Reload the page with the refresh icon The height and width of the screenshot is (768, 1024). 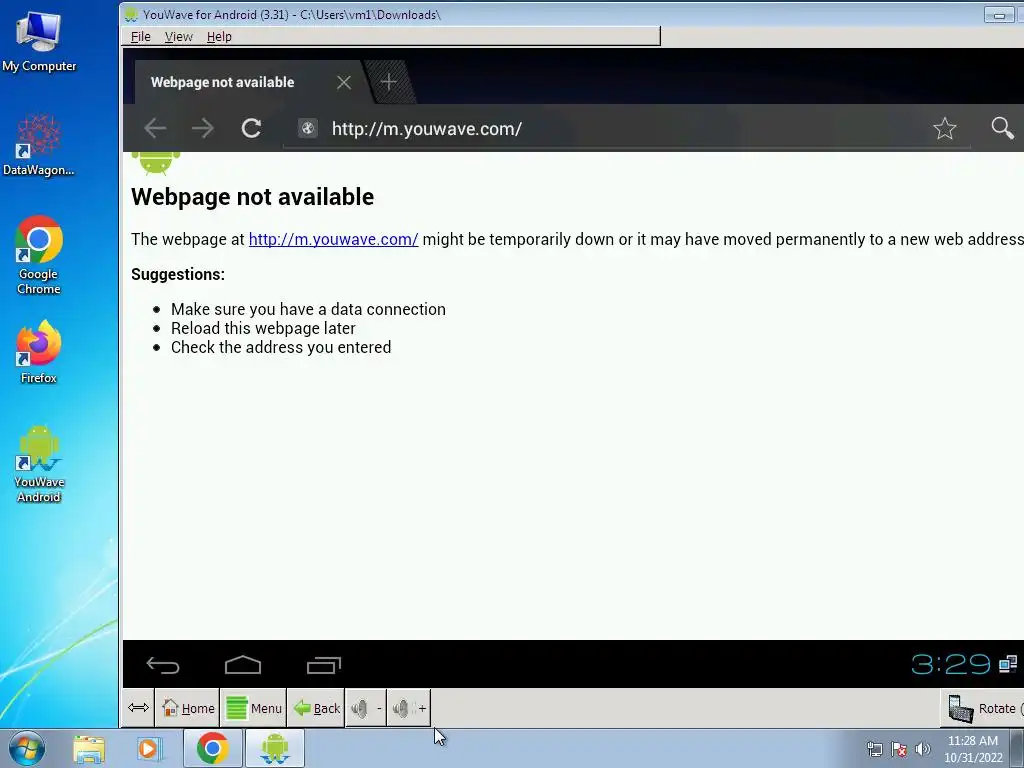click(251, 128)
